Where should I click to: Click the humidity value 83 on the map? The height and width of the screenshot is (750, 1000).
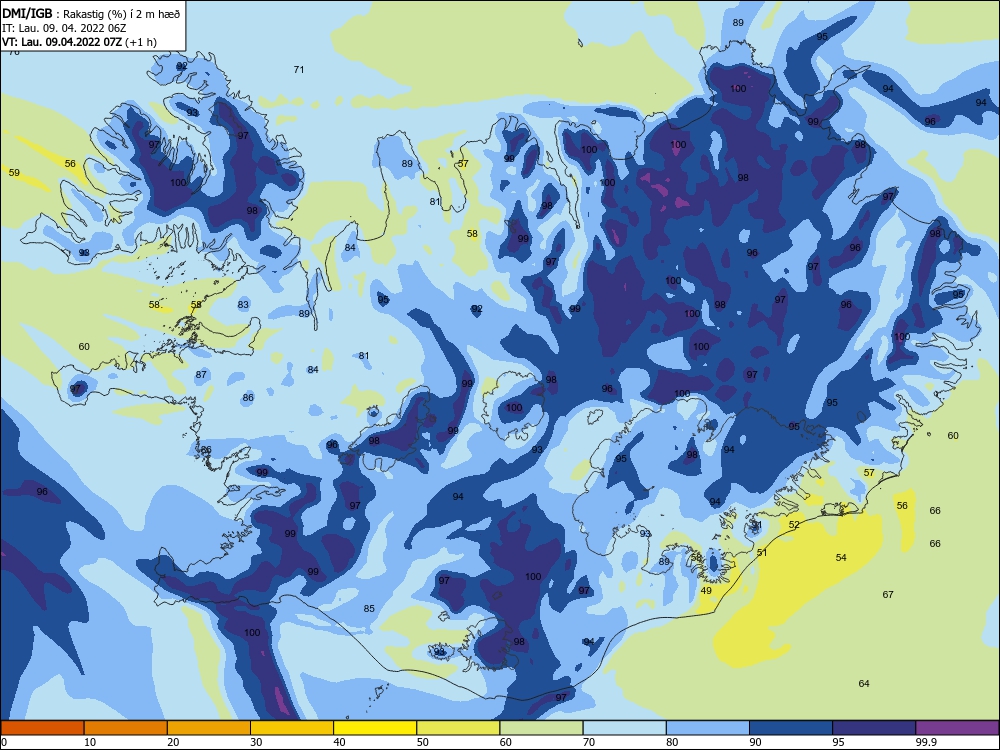tap(243, 305)
